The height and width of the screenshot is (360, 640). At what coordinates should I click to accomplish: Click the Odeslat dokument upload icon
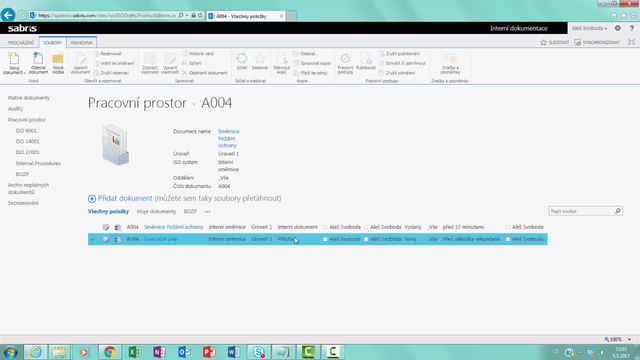[x=38, y=63]
